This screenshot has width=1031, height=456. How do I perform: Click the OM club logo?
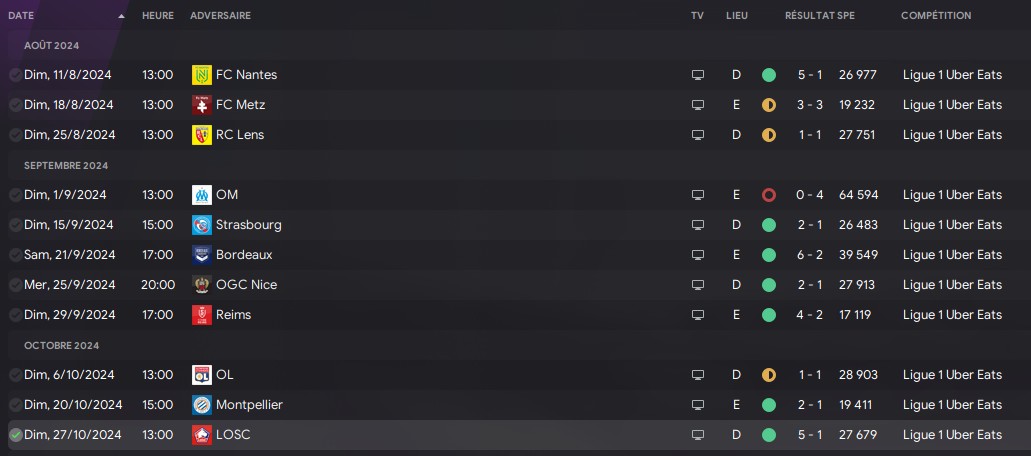coord(202,195)
